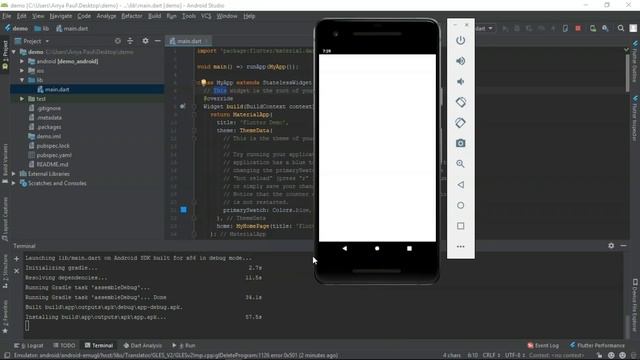Lower emulator volume with volume down icon

(460, 82)
